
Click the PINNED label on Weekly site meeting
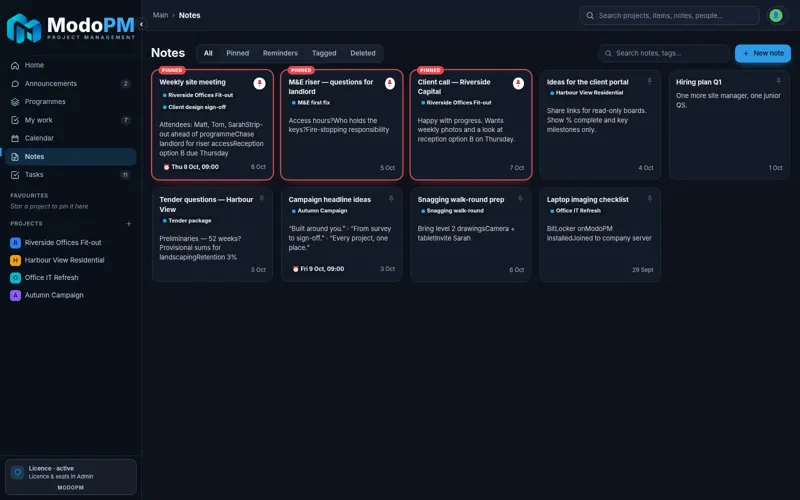pos(172,70)
